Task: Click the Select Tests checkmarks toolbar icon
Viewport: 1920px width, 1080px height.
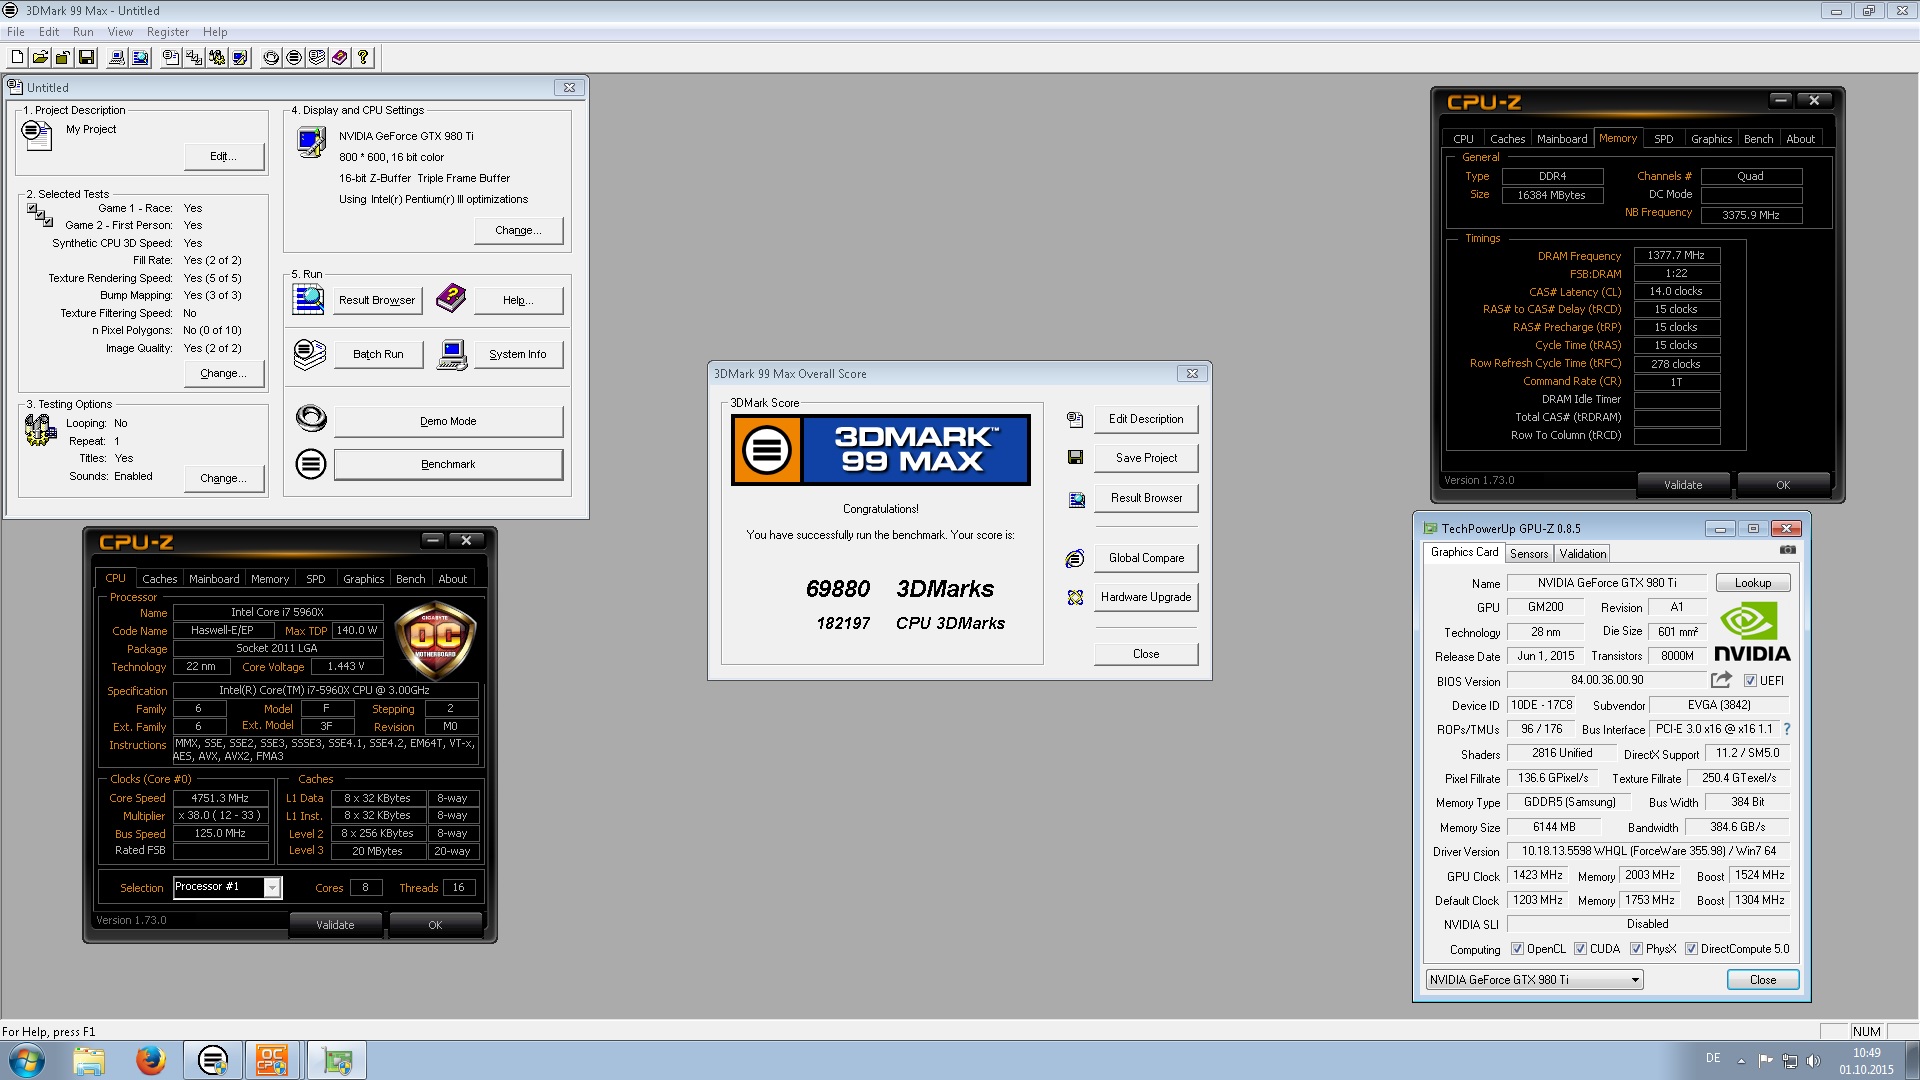Action: 194,57
